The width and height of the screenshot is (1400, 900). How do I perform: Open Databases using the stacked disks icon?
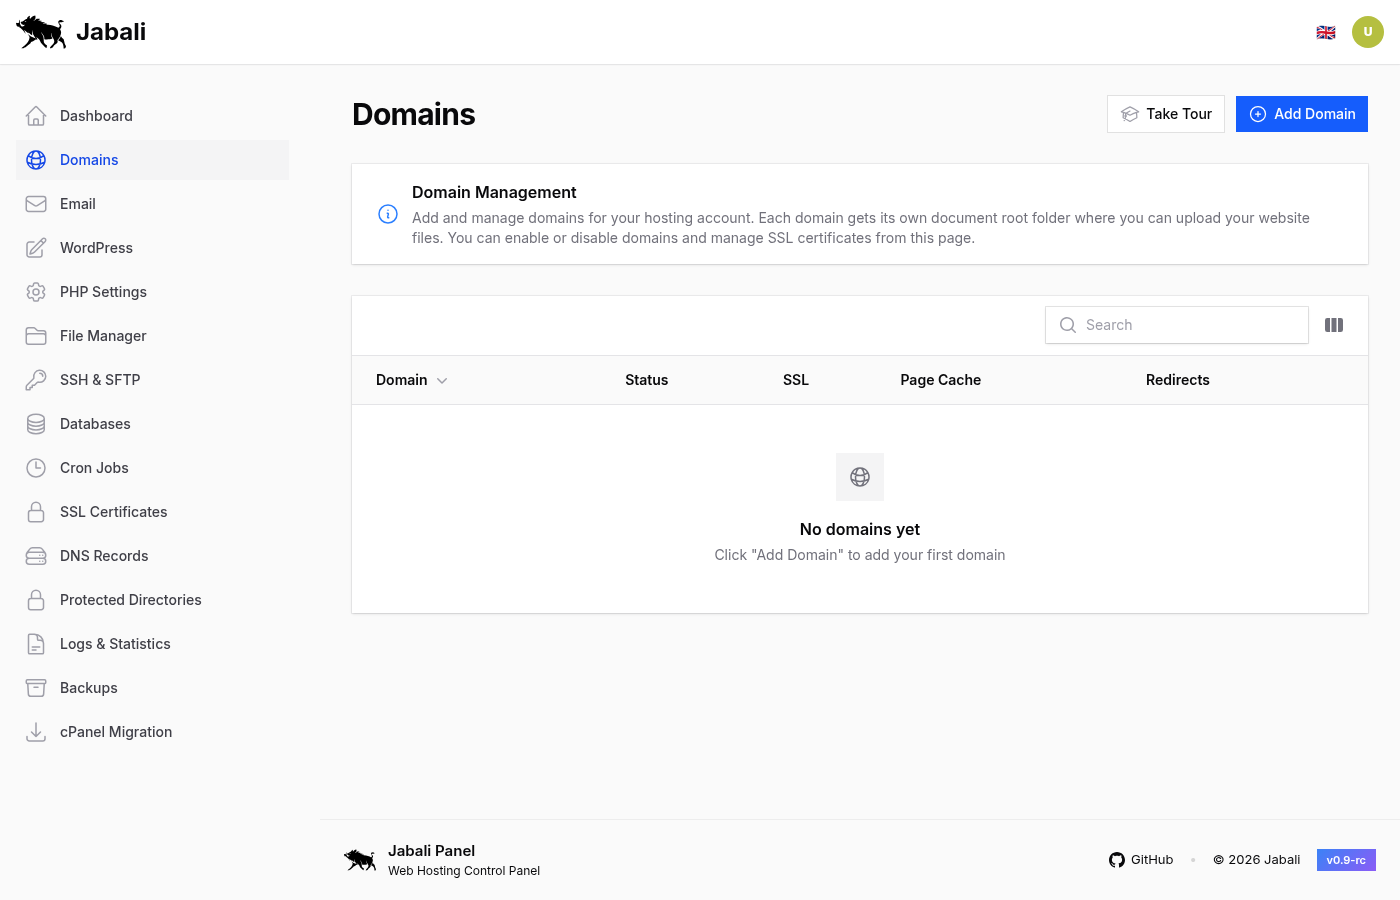(36, 423)
